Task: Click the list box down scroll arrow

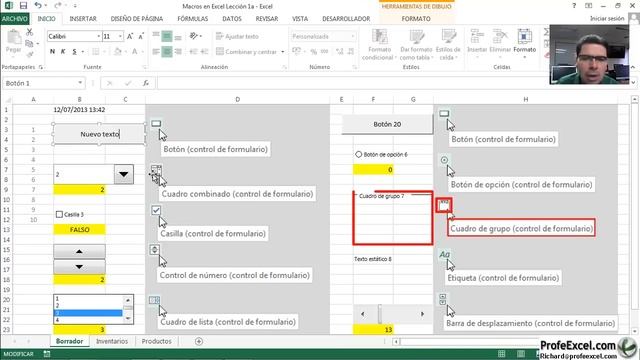Action: coord(128,318)
